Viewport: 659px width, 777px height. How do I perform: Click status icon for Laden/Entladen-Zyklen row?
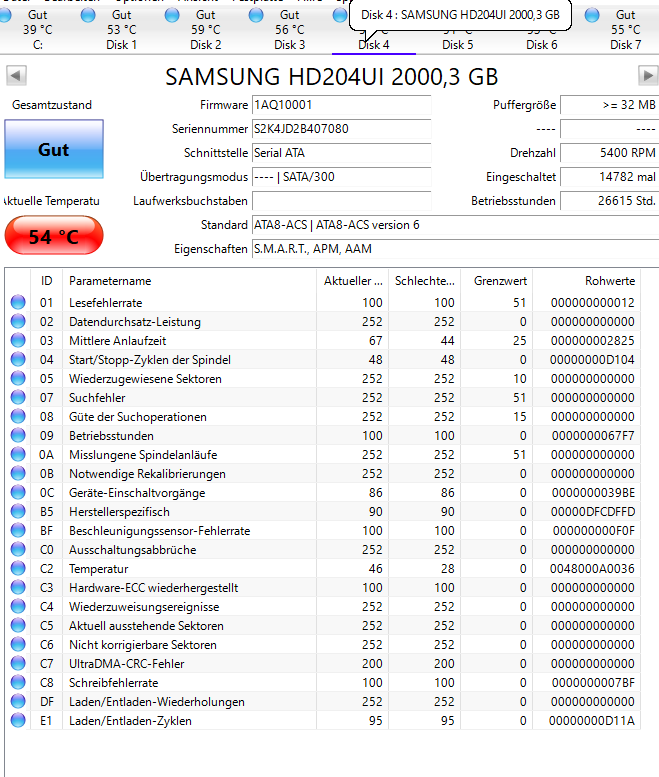18,721
